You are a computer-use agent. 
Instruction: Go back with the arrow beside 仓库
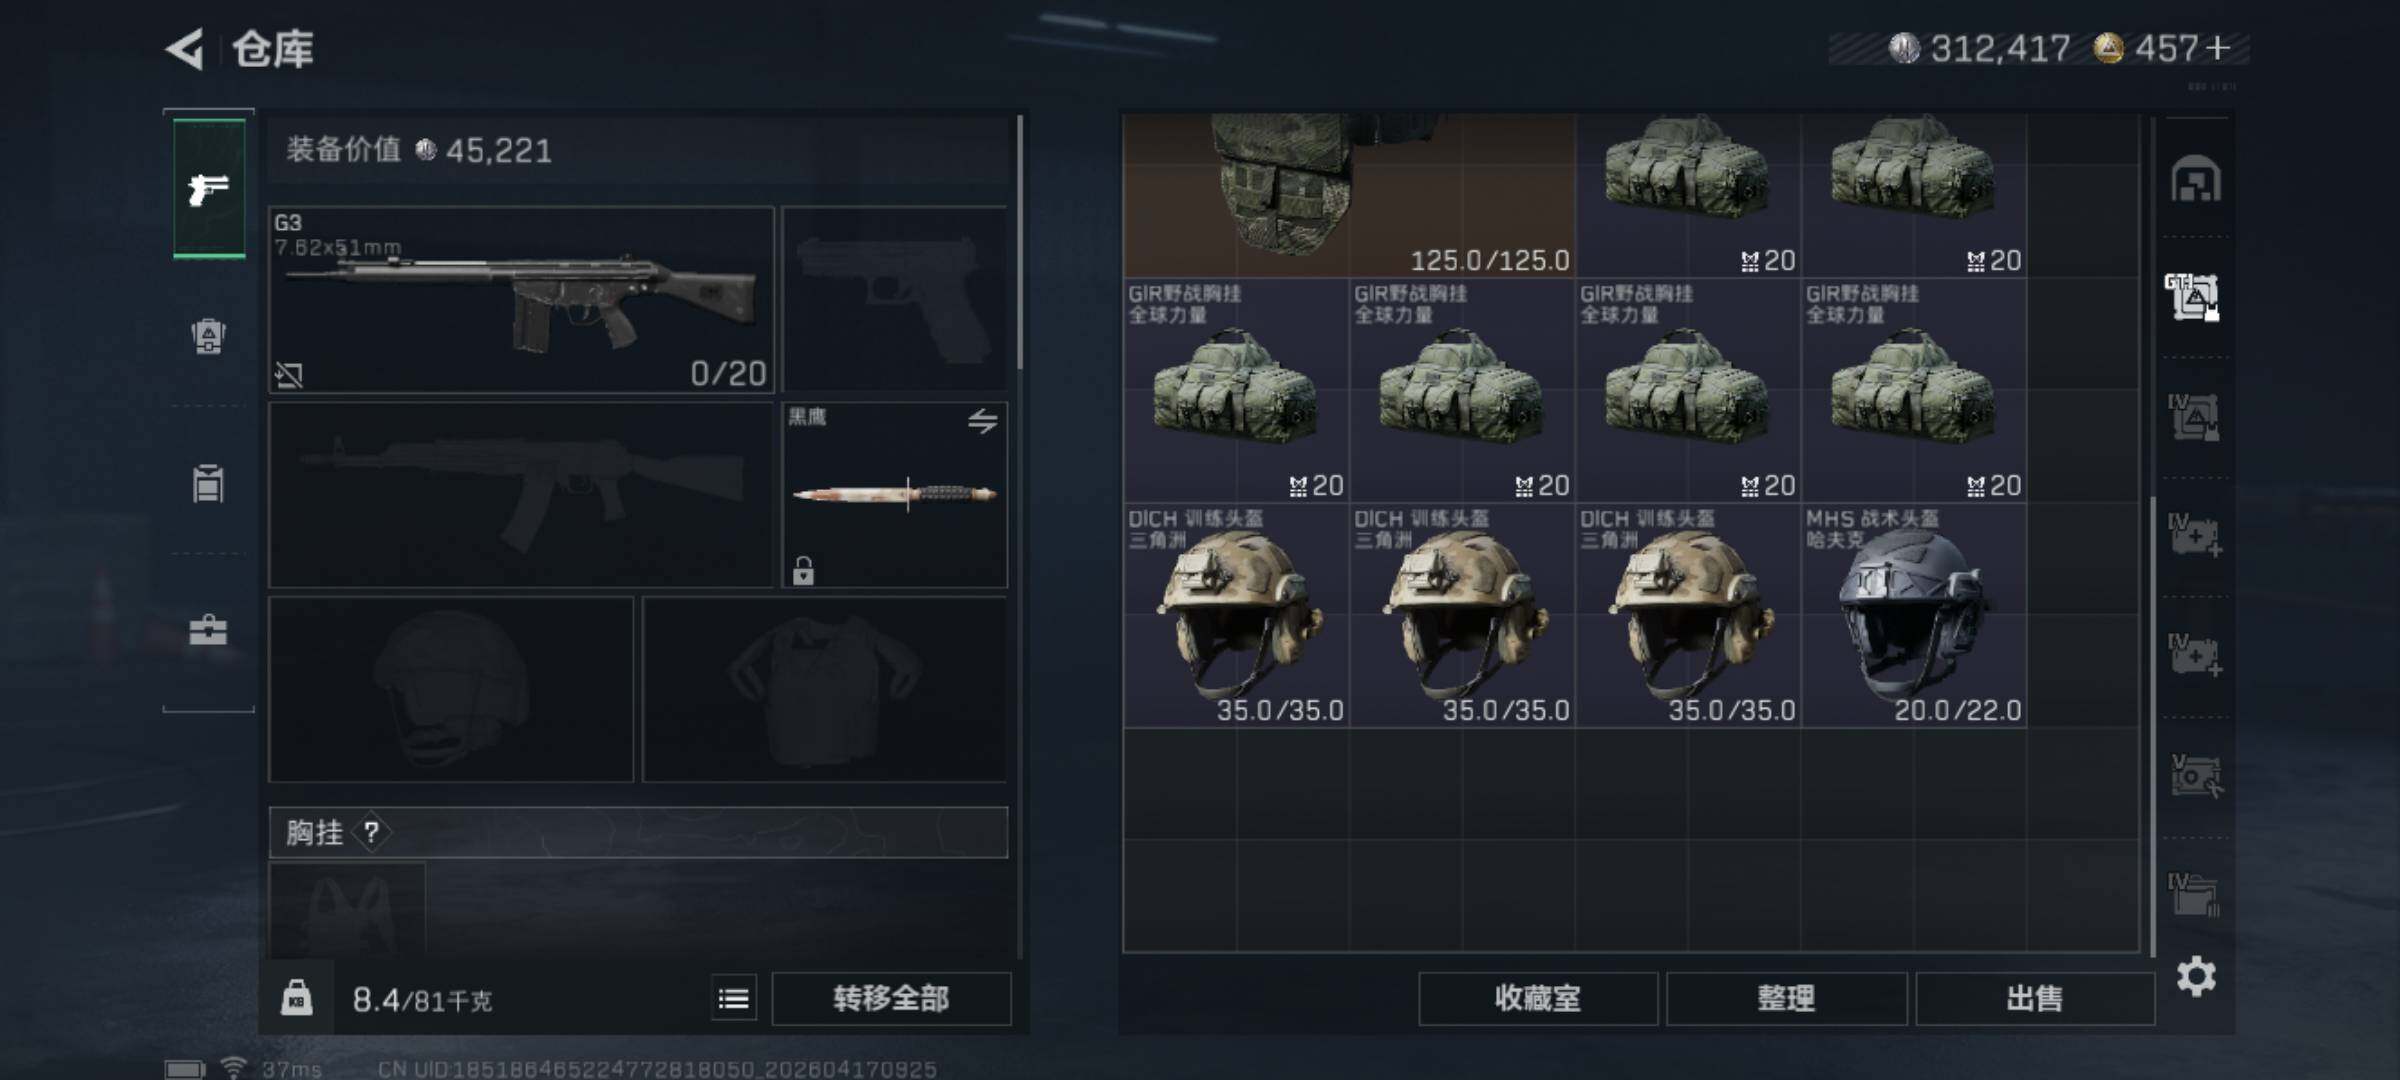click(186, 48)
